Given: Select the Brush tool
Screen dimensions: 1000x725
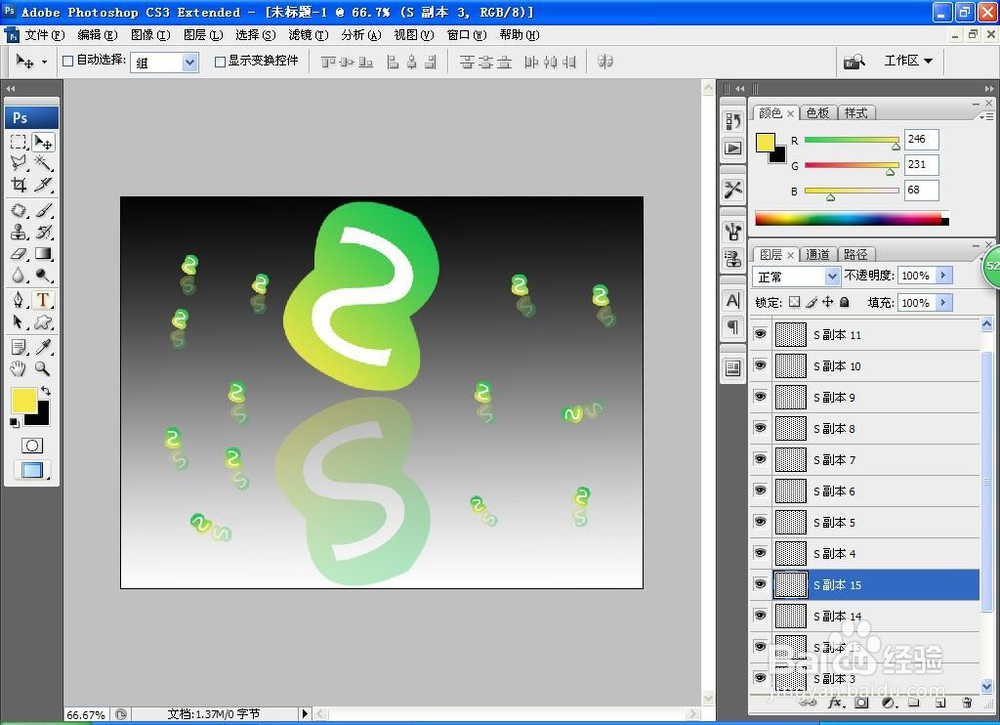Looking at the screenshot, I should point(43,210).
